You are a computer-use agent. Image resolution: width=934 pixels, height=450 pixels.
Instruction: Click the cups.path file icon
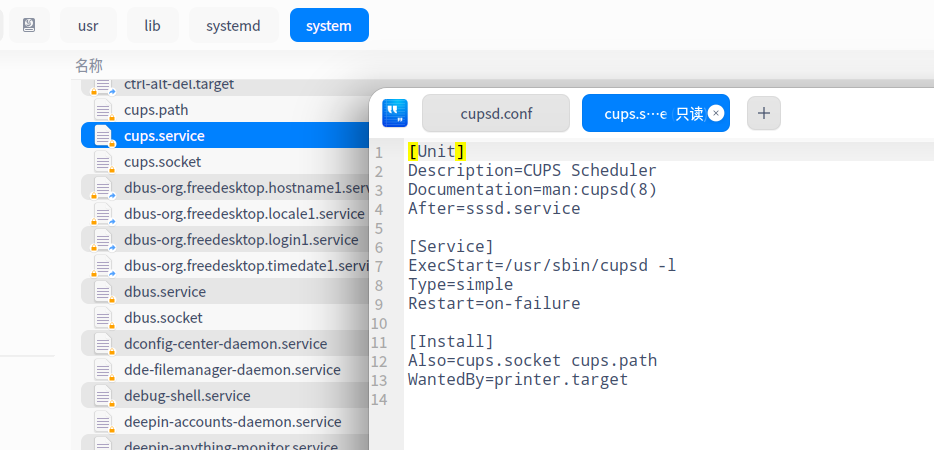pos(103,110)
